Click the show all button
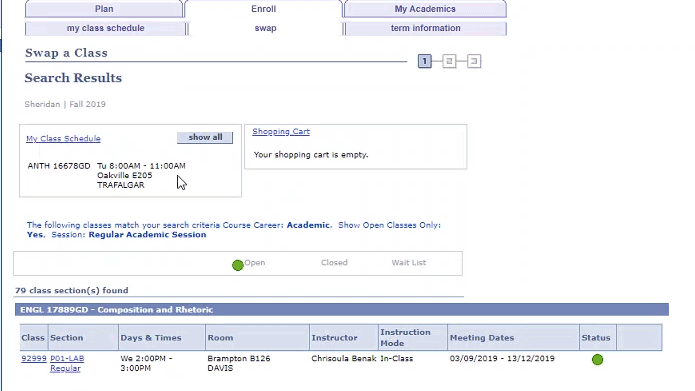Image resolution: width=695 pixels, height=391 pixels. click(x=205, y=137)
